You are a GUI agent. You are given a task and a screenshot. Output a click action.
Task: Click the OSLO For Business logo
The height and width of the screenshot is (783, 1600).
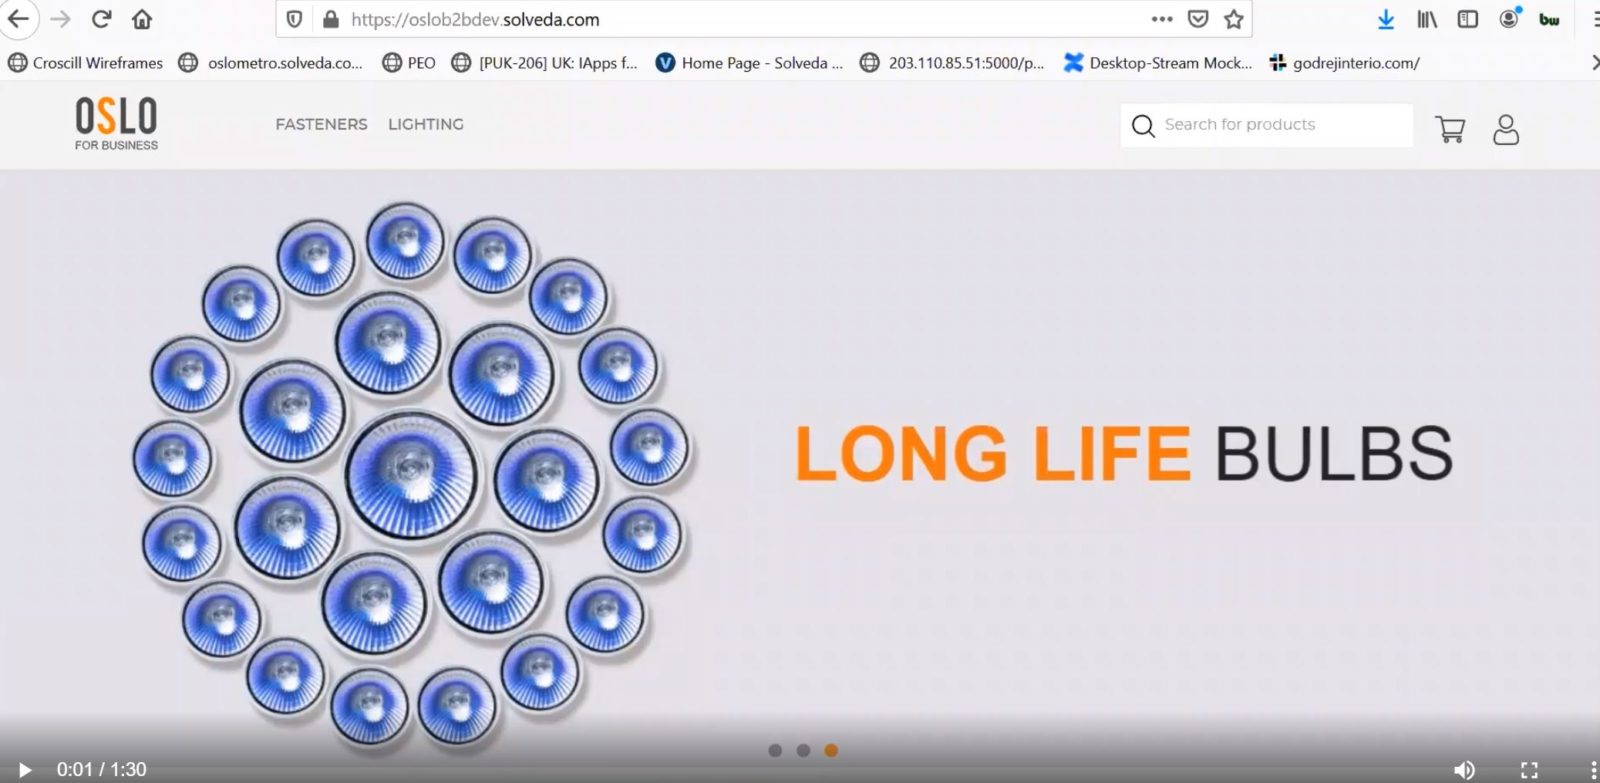click(x=116, y=124)
